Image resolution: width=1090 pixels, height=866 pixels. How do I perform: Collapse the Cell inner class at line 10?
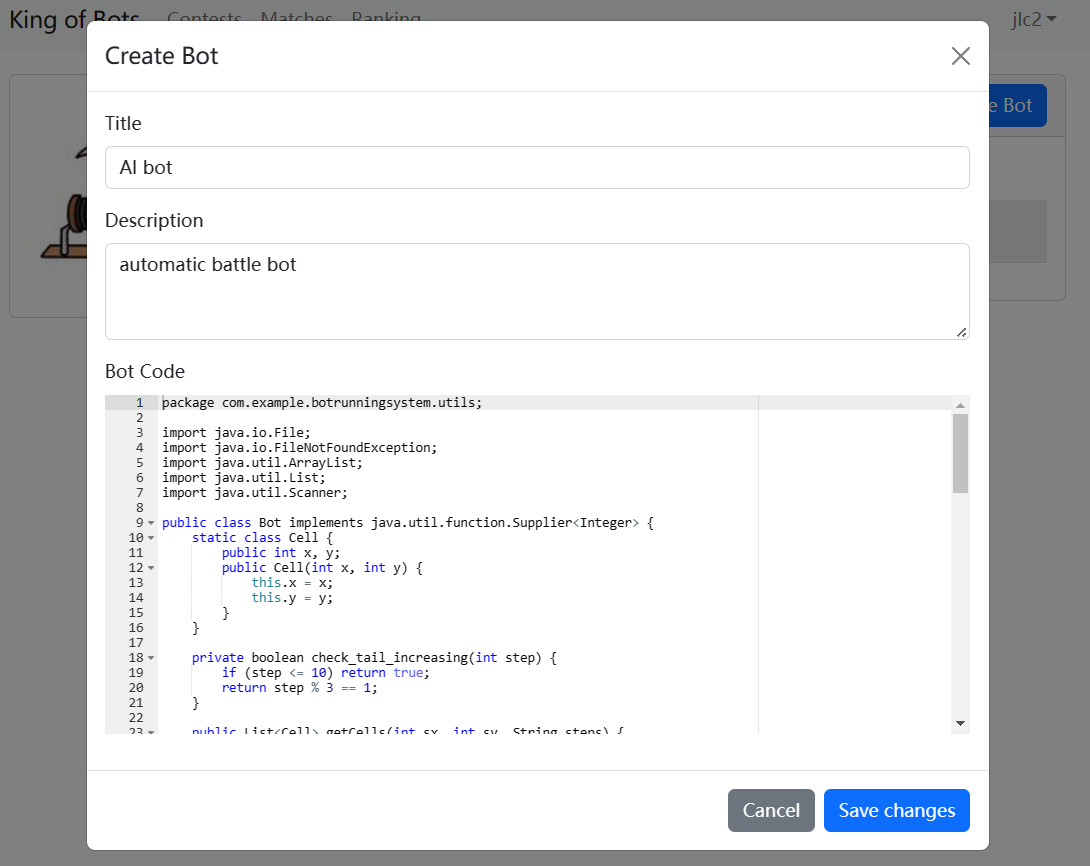[149, 537]
